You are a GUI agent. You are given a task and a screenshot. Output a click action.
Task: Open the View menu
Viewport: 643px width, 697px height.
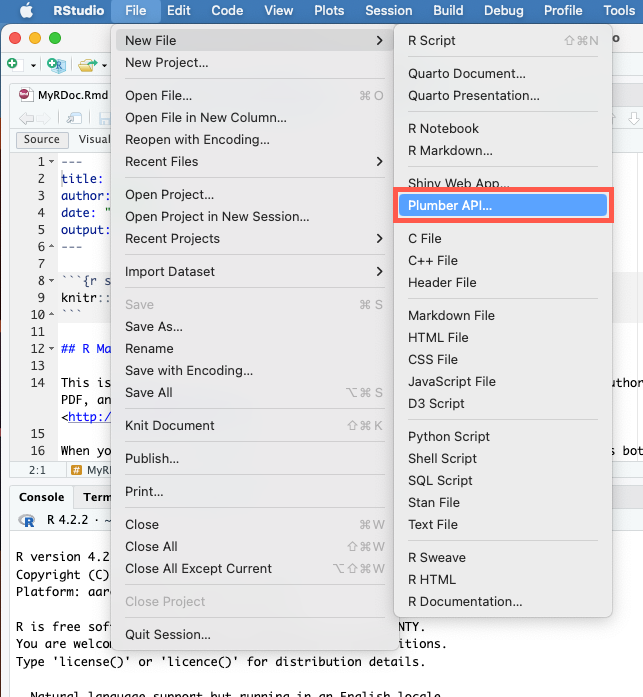[279, 11]
